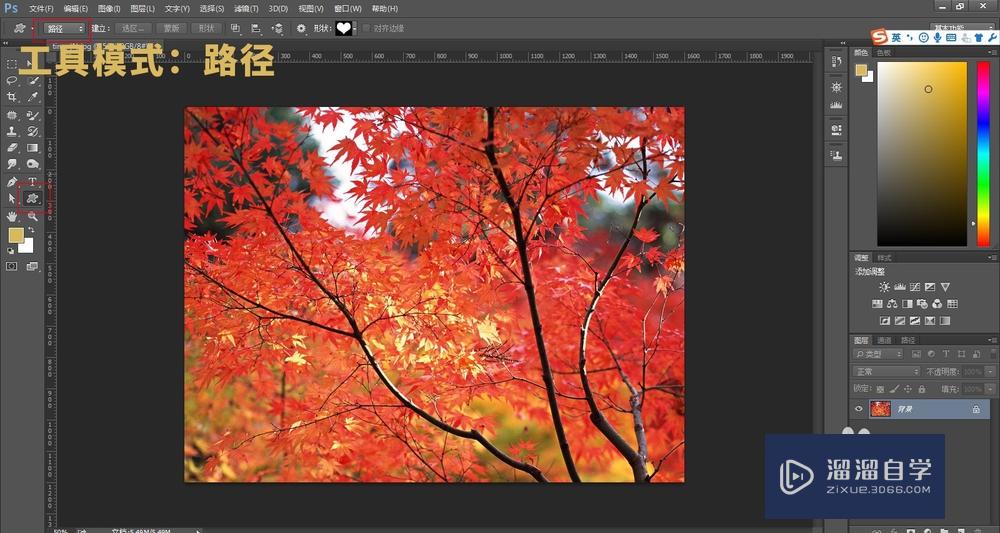Screen dimensions: 1000x533
Task: Open the 正常 blend mode dropdown
Action: pyautogui.click(x=886, y=372)
